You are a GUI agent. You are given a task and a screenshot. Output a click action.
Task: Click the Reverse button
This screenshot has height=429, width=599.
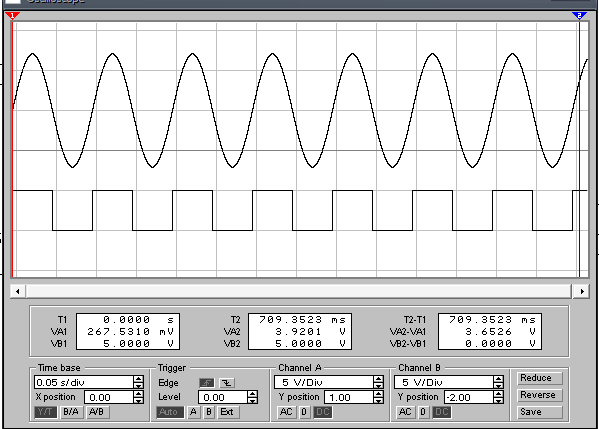539,395
